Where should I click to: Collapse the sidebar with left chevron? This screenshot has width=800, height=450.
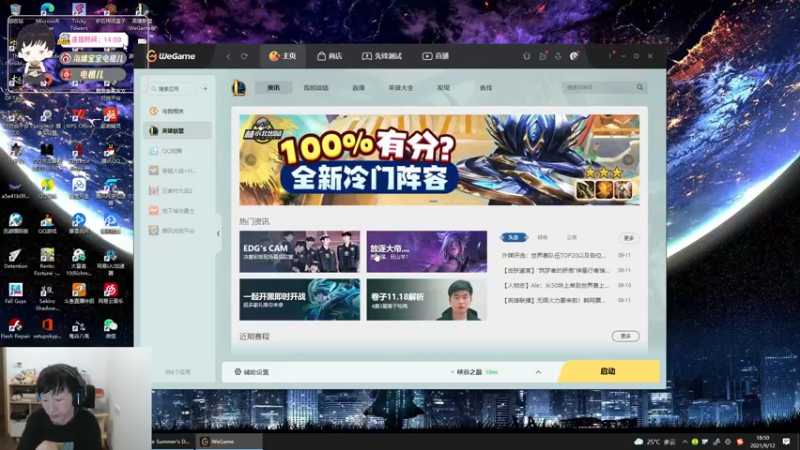tap(218, 234)
